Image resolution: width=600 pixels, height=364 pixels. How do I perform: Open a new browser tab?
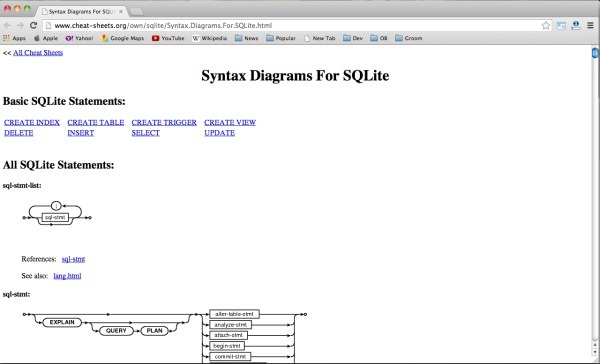[x=136, y=12]
